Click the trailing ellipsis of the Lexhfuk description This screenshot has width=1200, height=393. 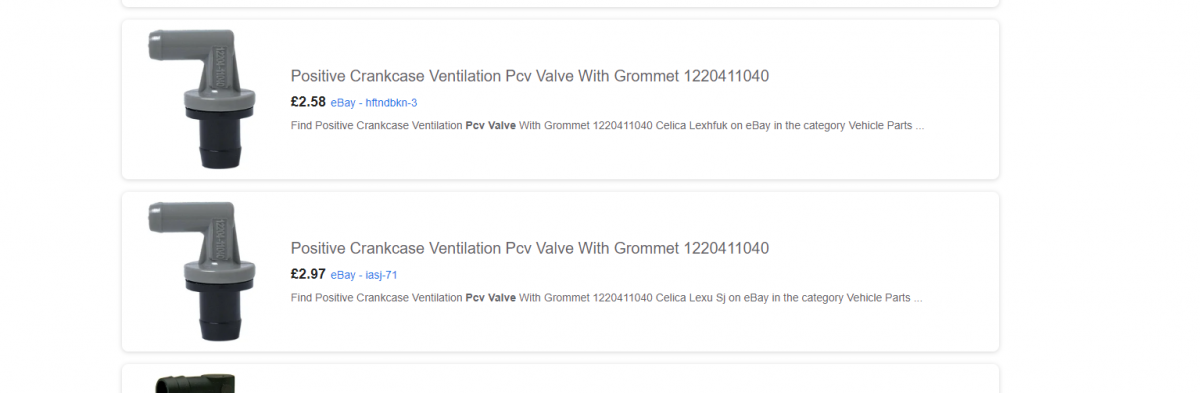click(x=919, y=127)
